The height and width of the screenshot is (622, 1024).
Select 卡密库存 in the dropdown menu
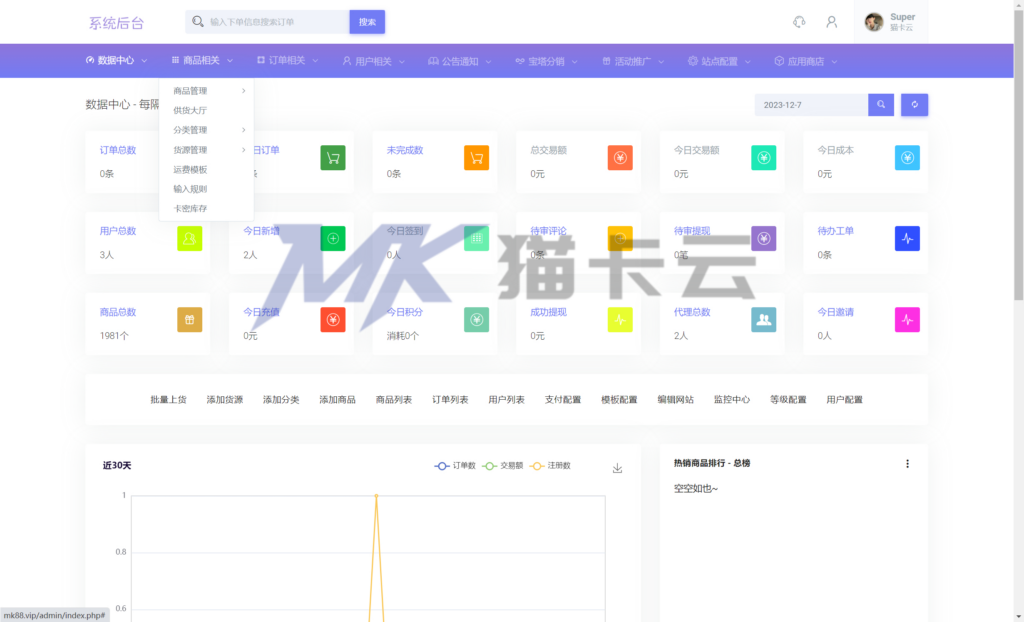click(x=206, y=208)
